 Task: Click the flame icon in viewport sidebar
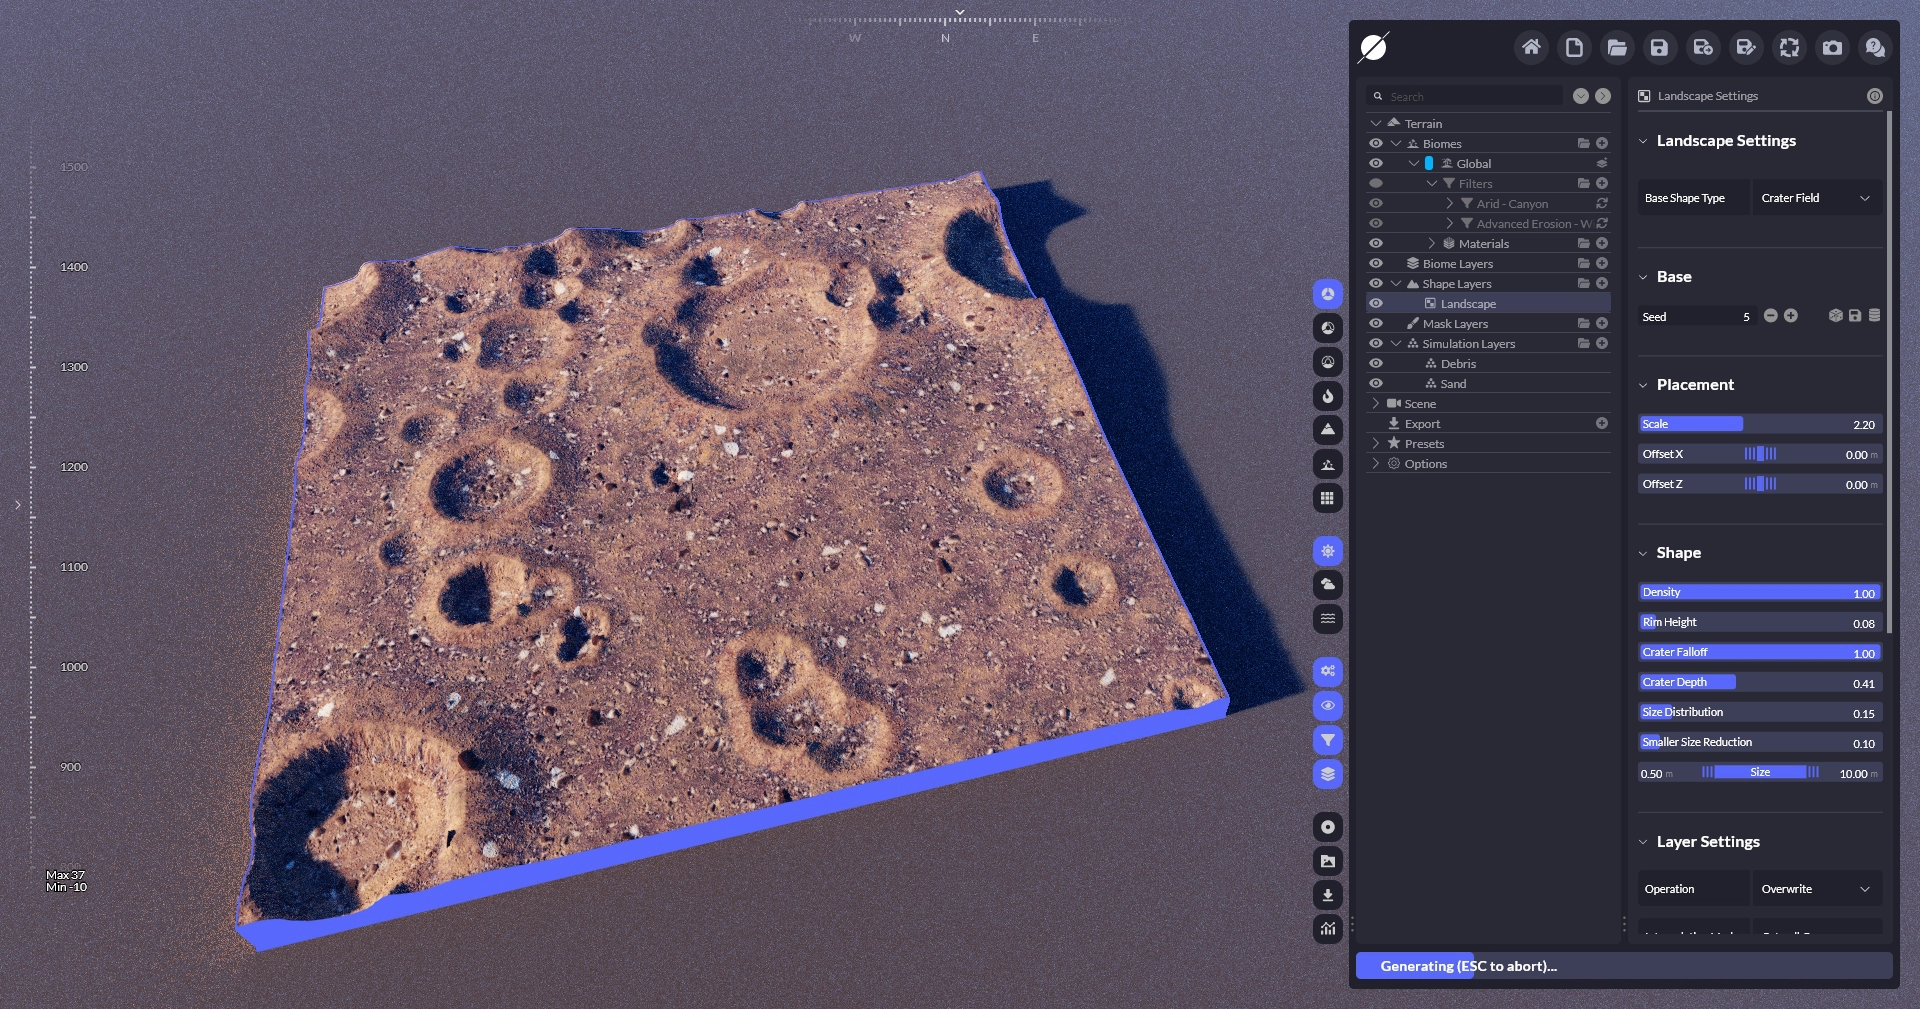tap(1327, 396)
